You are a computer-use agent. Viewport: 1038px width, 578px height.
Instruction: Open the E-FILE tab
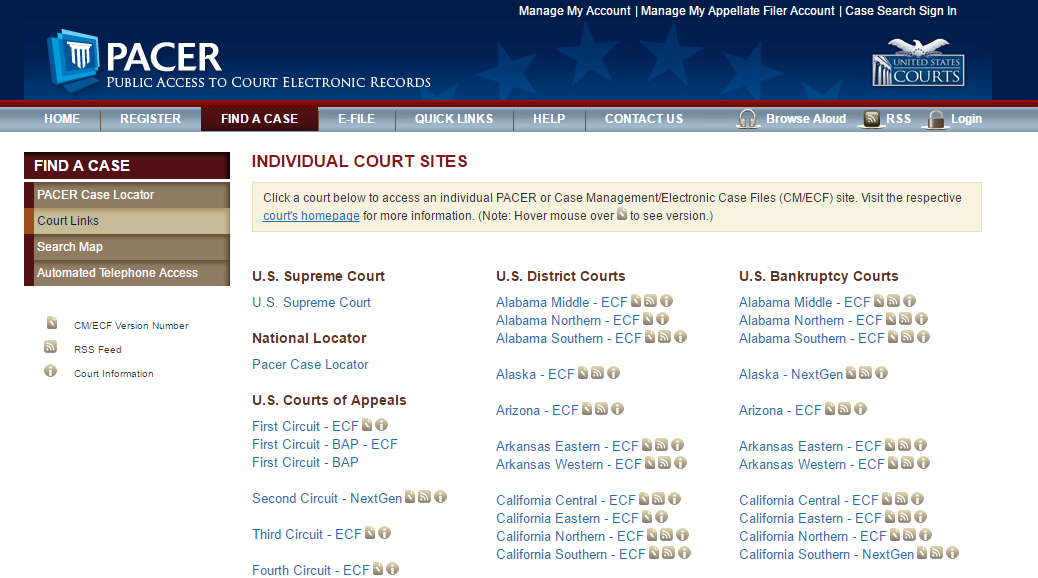pyautogui.click(x=357, y=119)
